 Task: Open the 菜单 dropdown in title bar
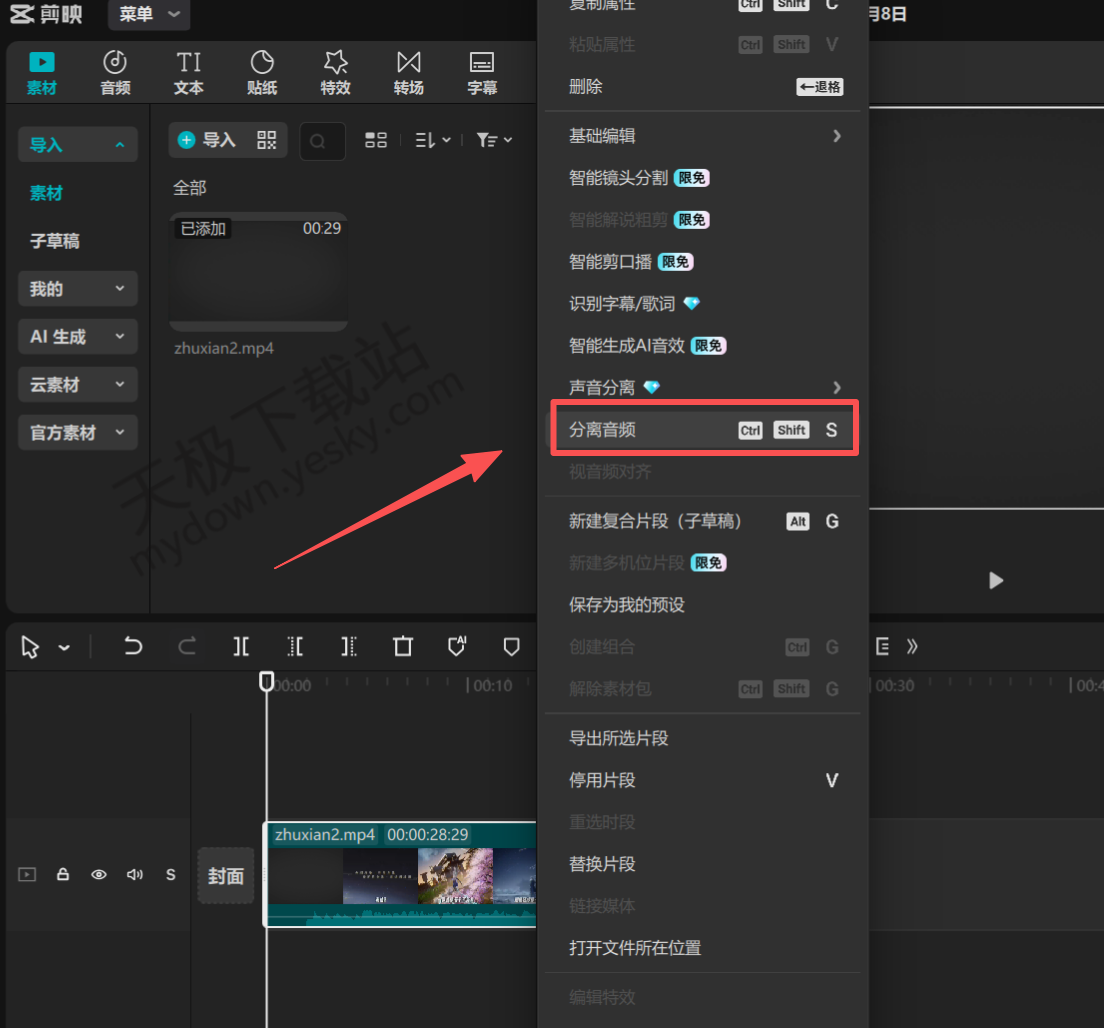tap(149, 14)
